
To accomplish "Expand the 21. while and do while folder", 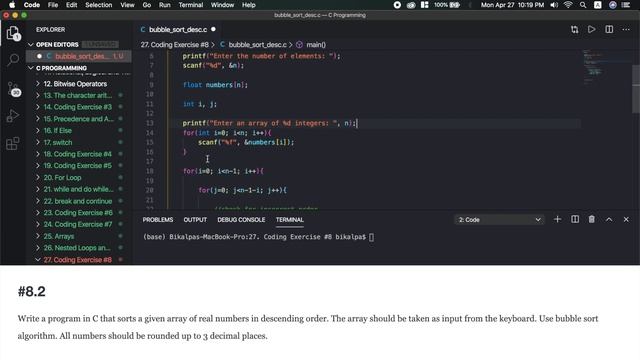I will tap(78, 189).
